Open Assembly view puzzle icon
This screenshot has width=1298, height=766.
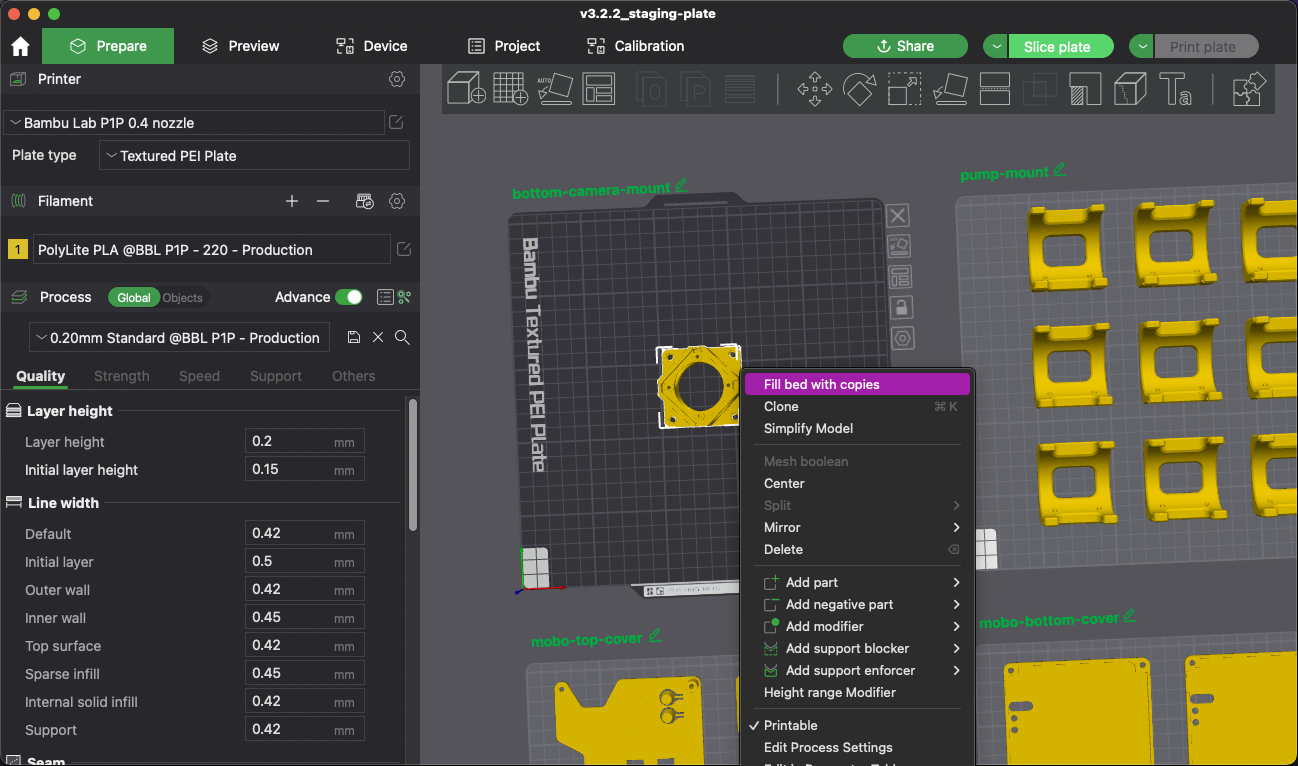point(1249,89)
